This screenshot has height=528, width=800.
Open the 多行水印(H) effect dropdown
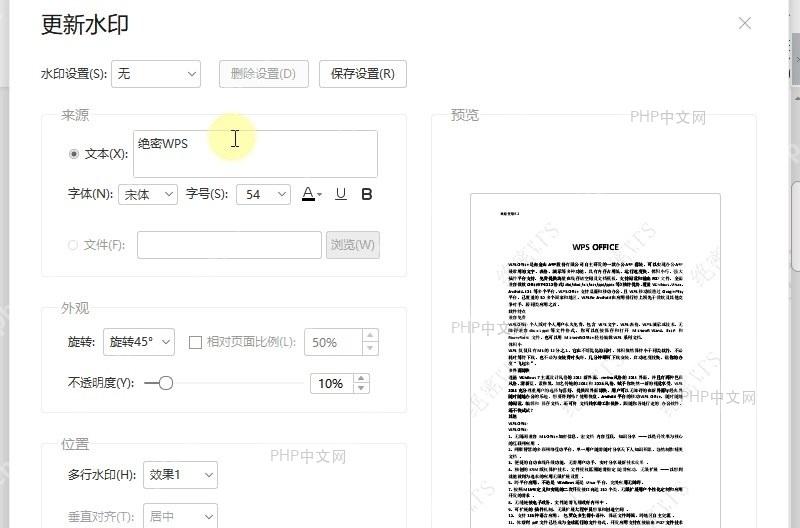[180, 475]
